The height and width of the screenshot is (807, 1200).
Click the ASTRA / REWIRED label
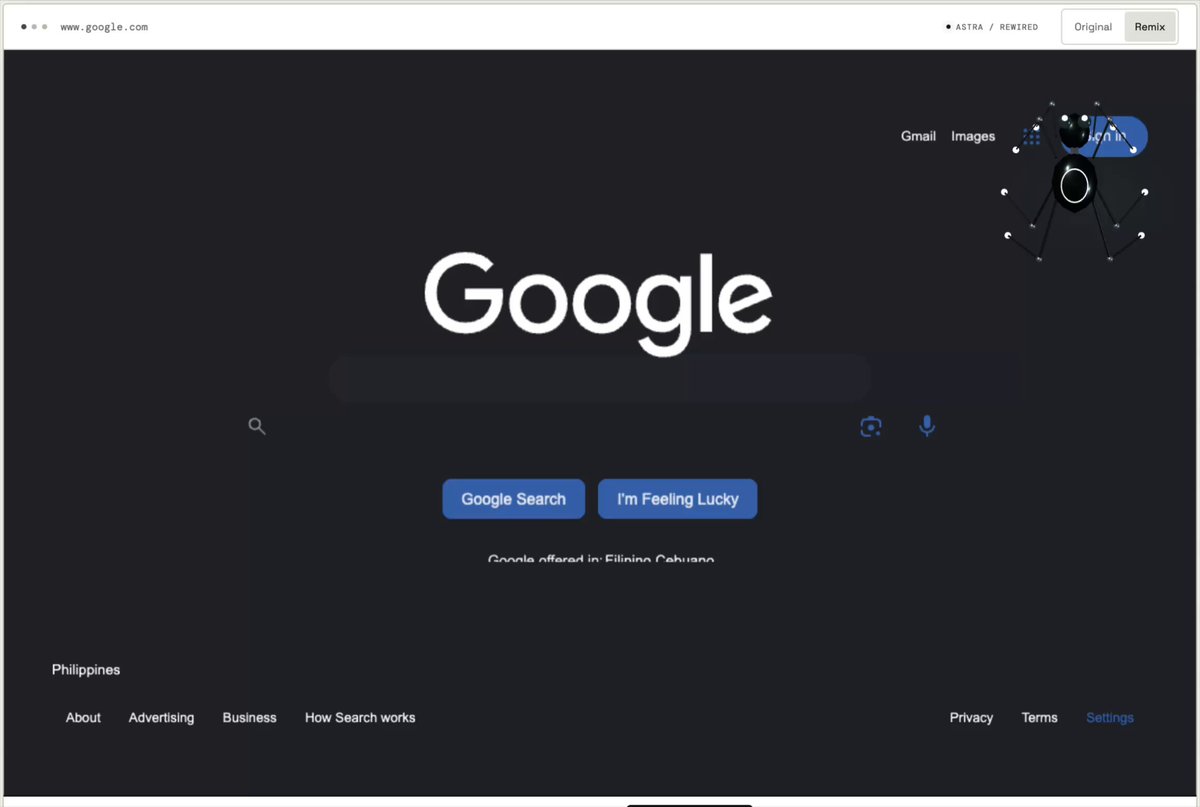pyautogui.click(x=992, y=27)
